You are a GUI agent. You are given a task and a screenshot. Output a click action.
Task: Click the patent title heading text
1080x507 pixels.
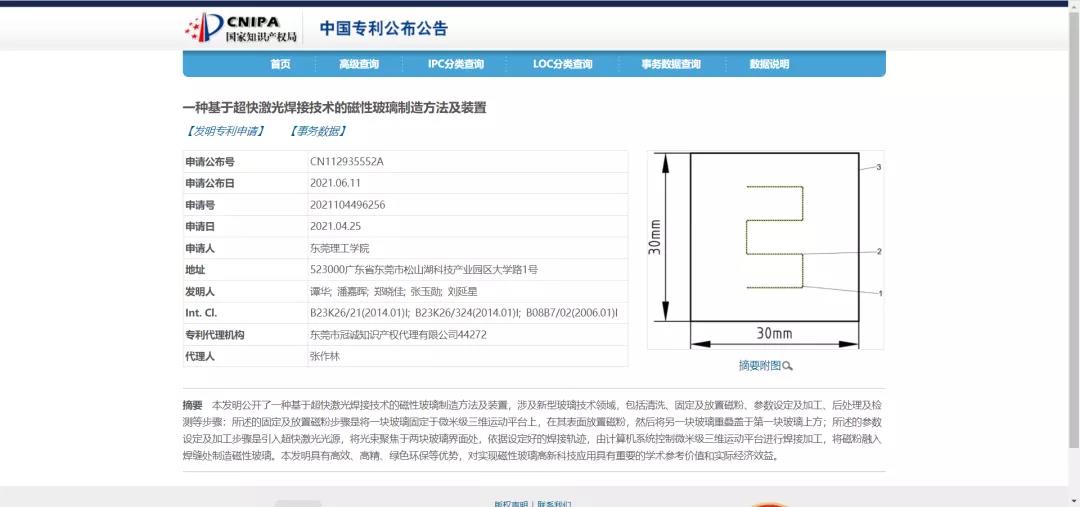[334, 107]
